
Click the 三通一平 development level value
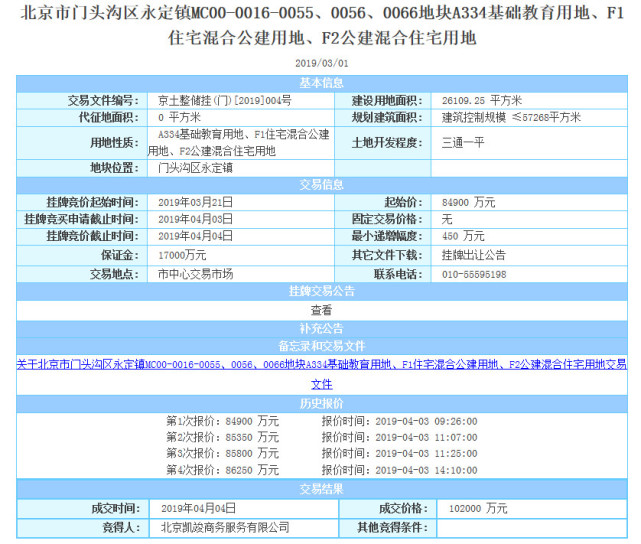463,143
